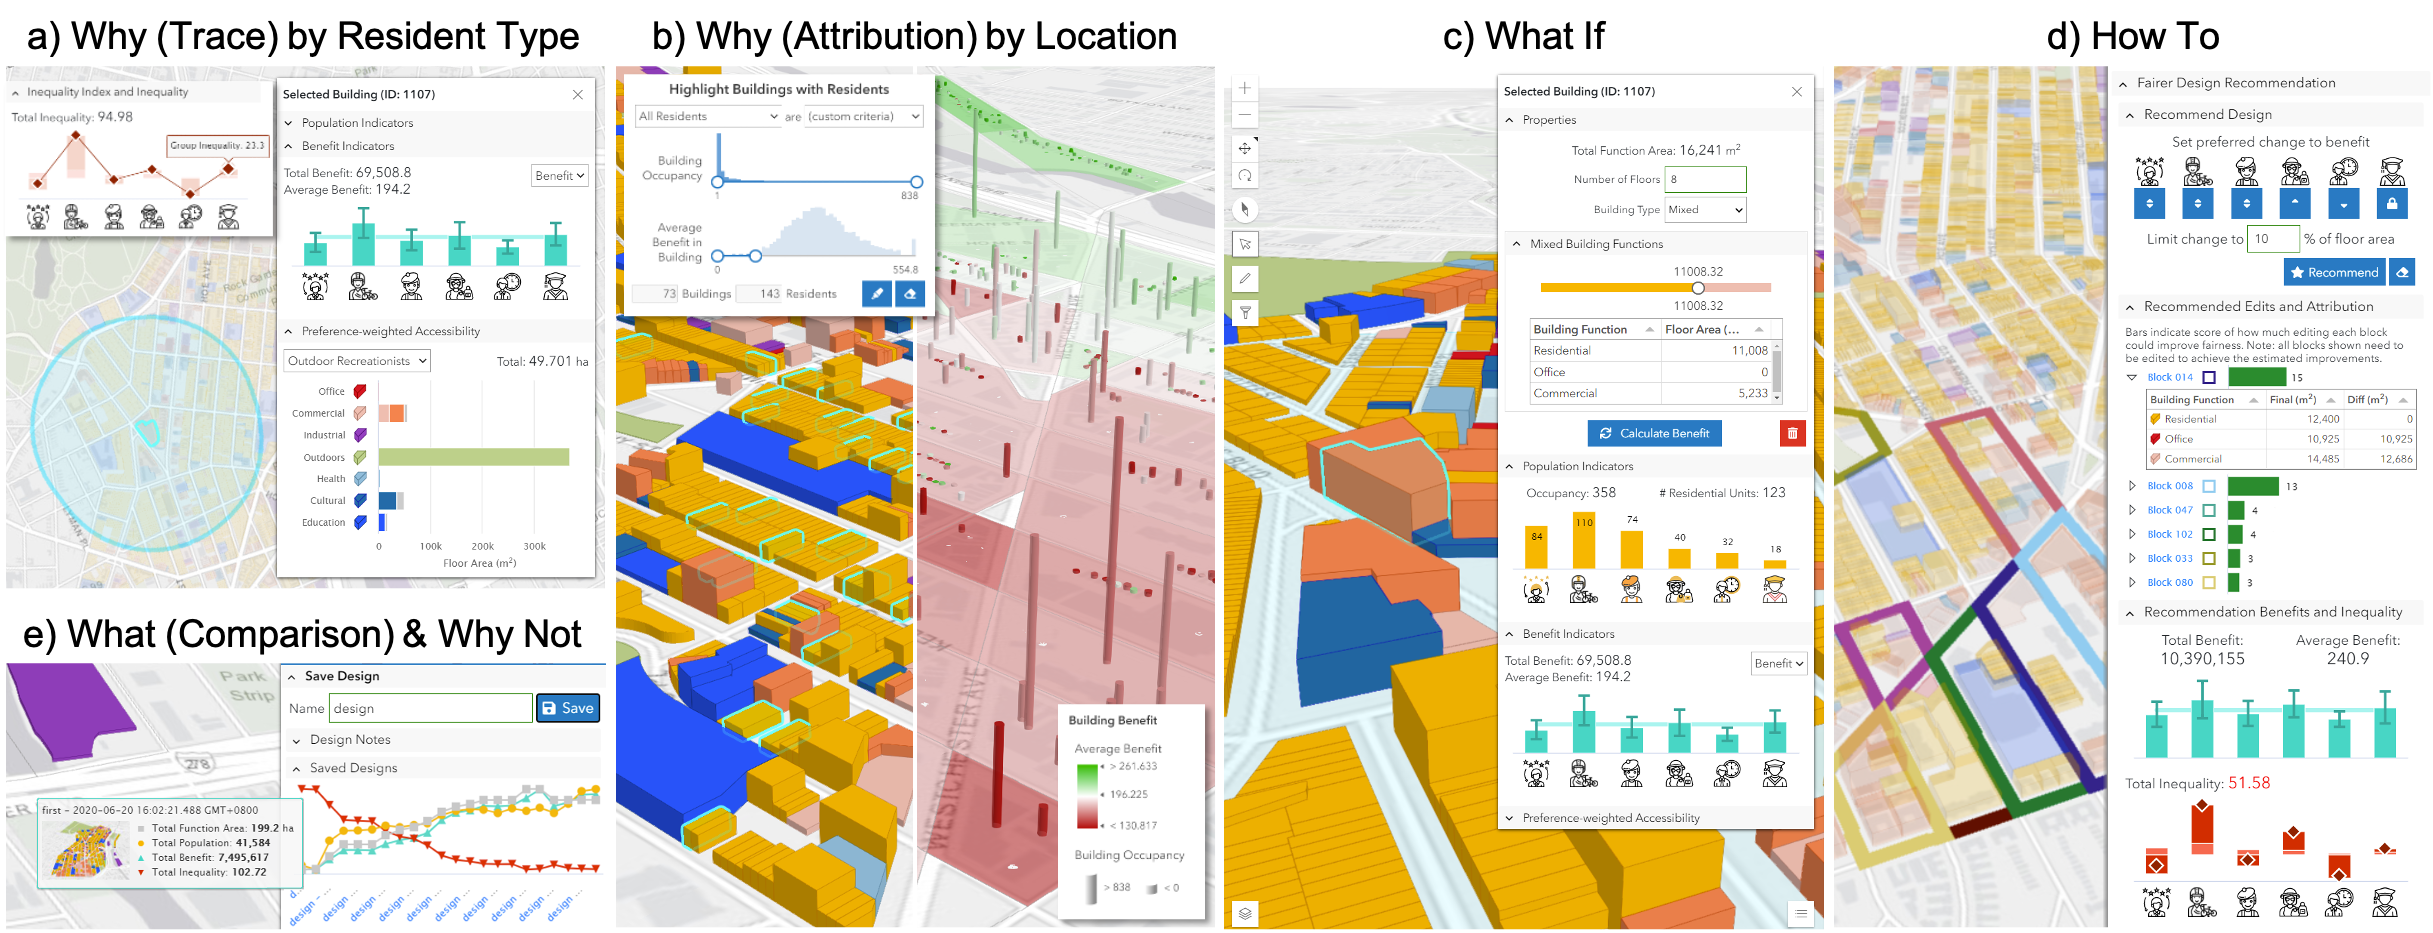Image resolution: width=2433 pixels, height=933 pixels.
Task: Toggle the up-arrow button under the tourist icon
Action: click(x=2294, y=204)
